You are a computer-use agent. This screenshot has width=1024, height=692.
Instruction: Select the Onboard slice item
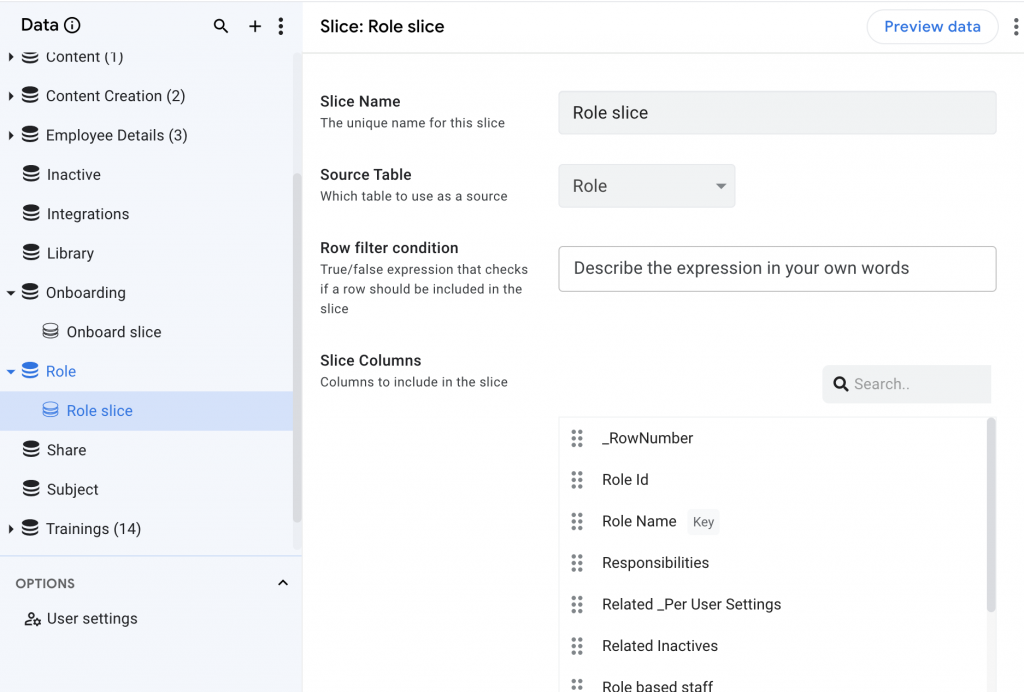pos(113,332)
